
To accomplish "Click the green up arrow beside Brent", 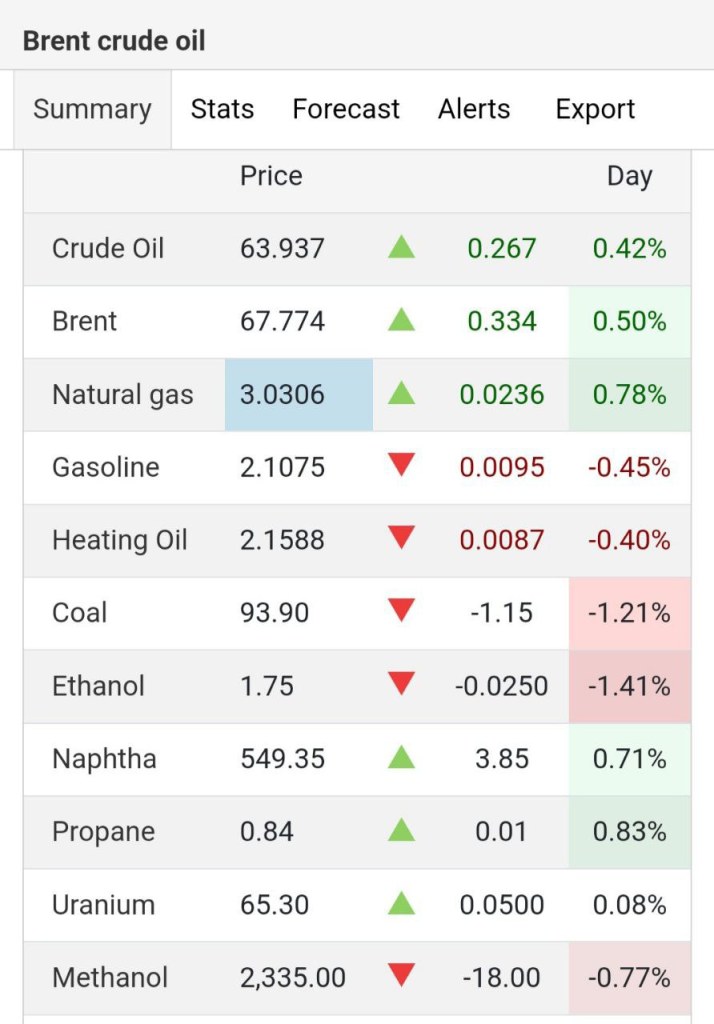I will click(x=401, y=320).
